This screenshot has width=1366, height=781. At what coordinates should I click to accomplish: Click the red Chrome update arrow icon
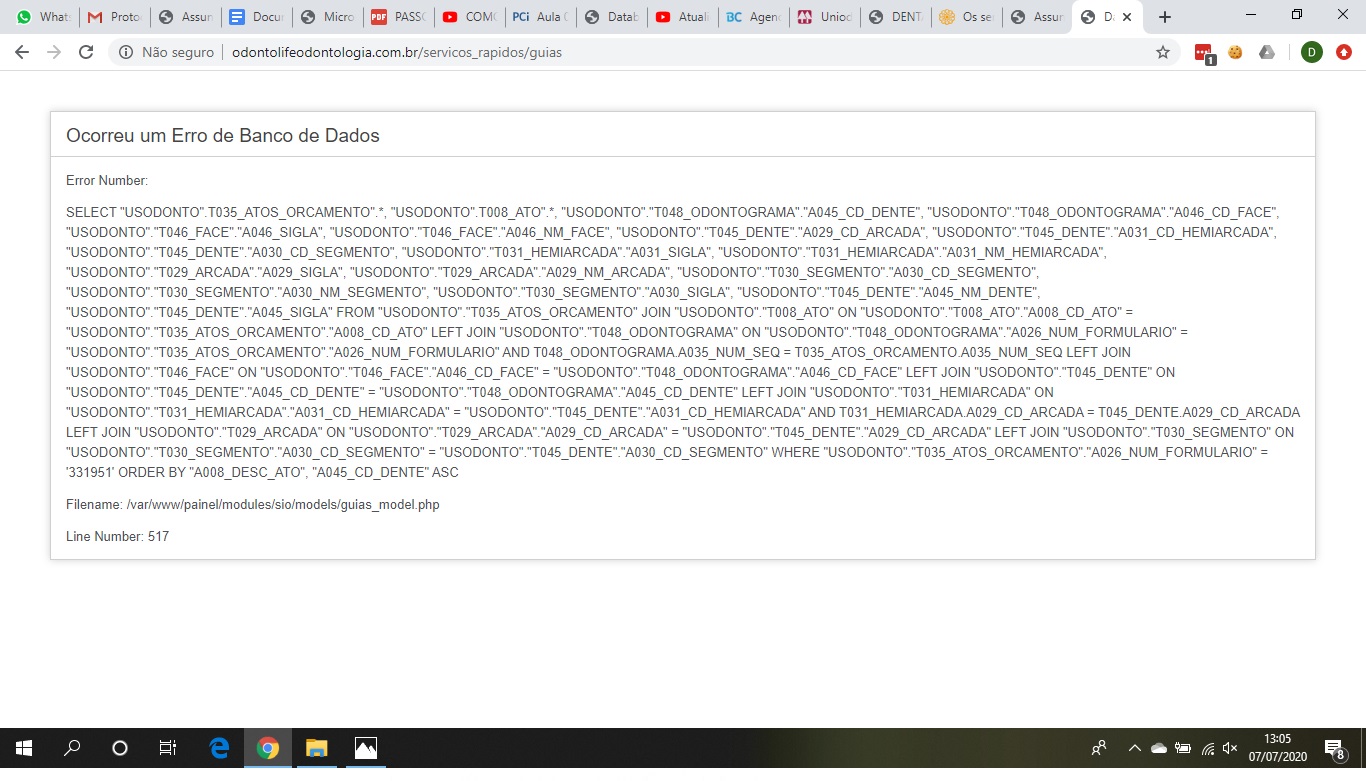click(1344, 52)
